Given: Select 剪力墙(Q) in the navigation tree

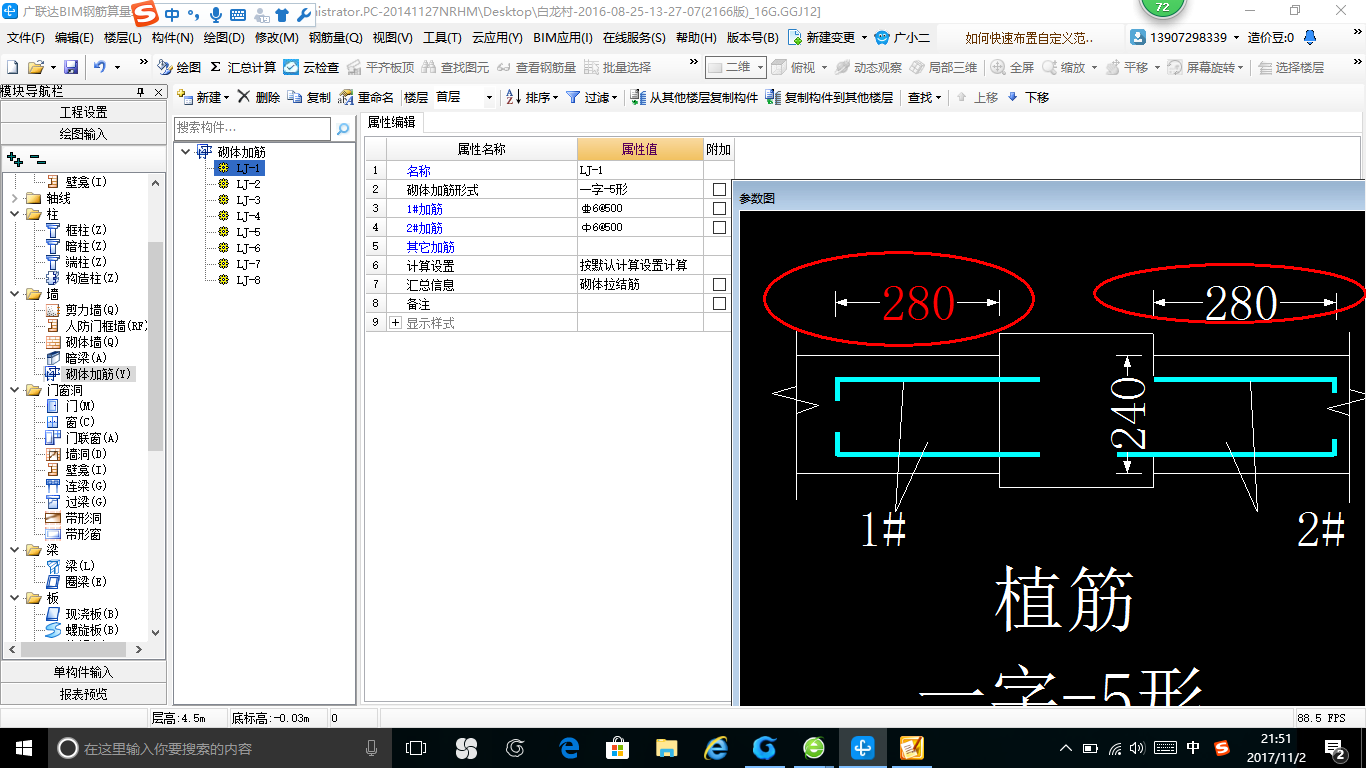Looking at the screenshot, I should [92, 310].
